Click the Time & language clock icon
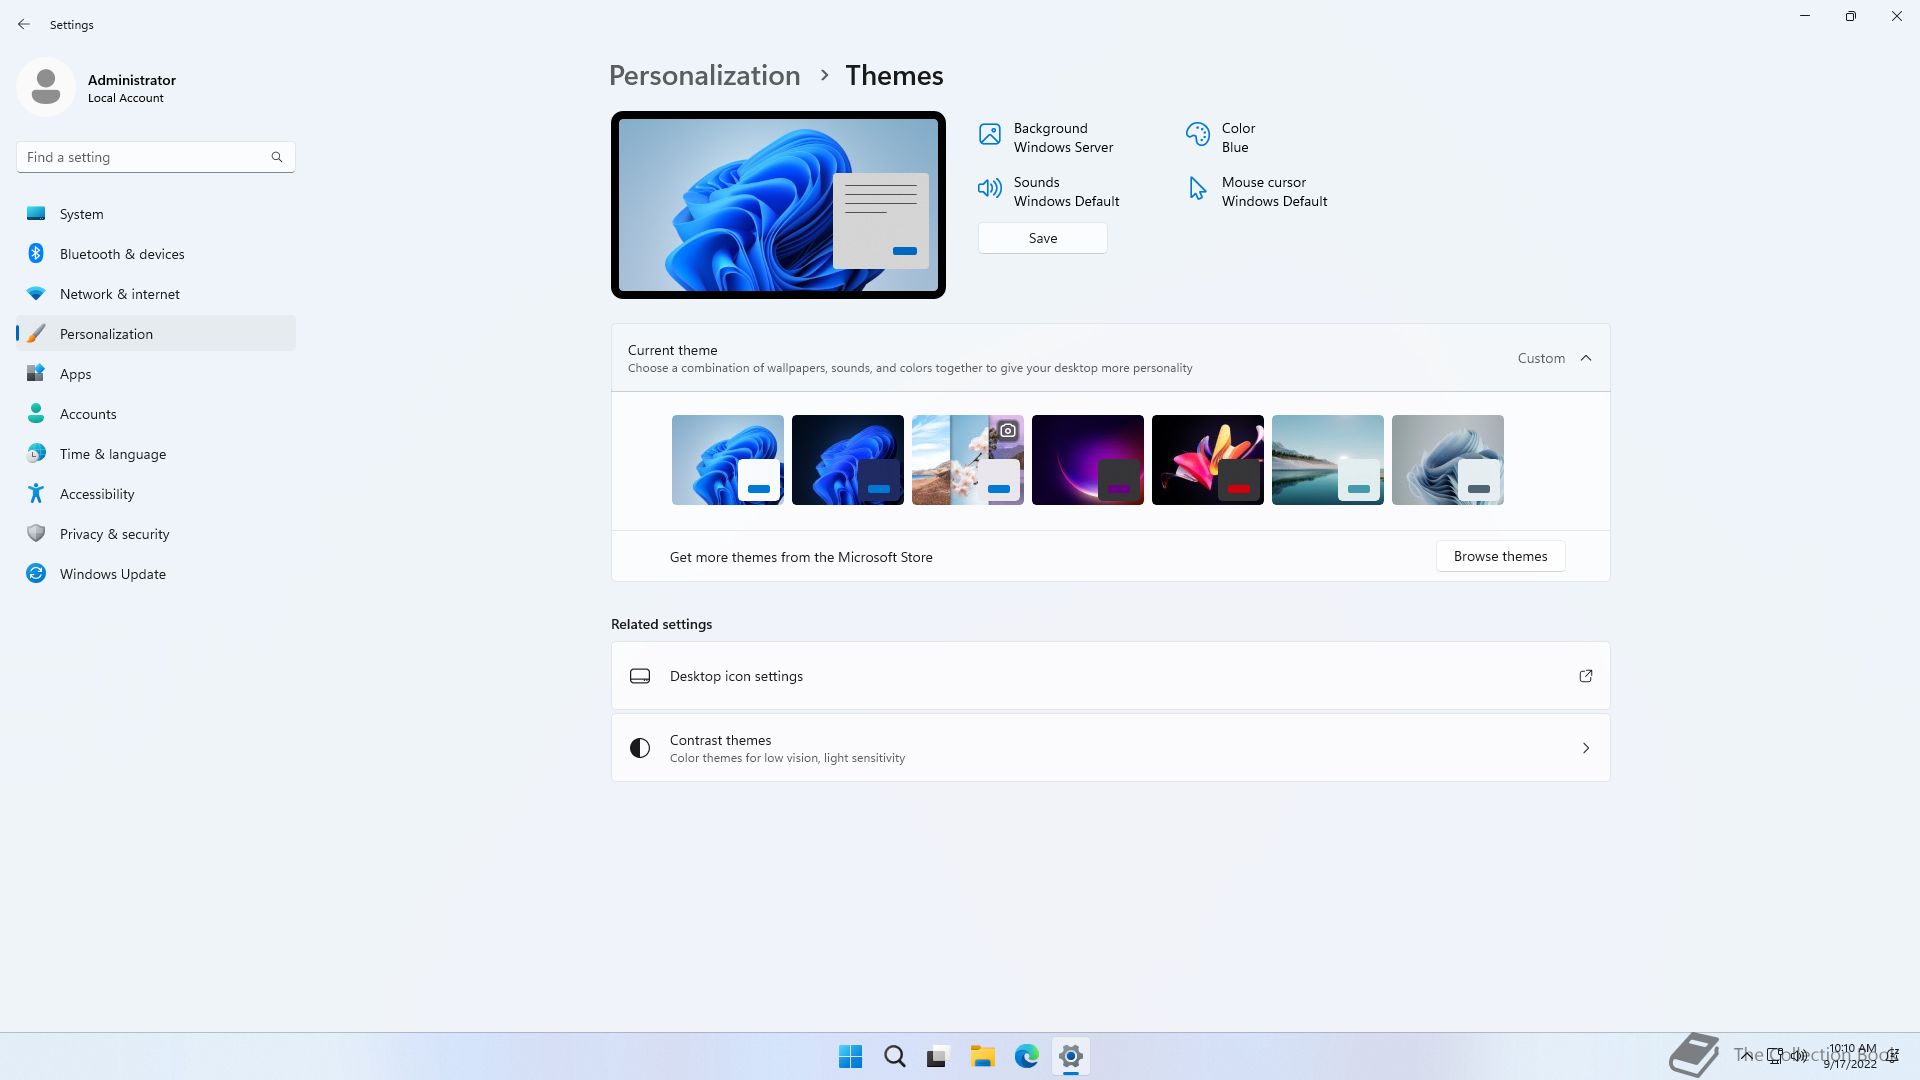The image size is (1920, 1080). click(36, 453)
